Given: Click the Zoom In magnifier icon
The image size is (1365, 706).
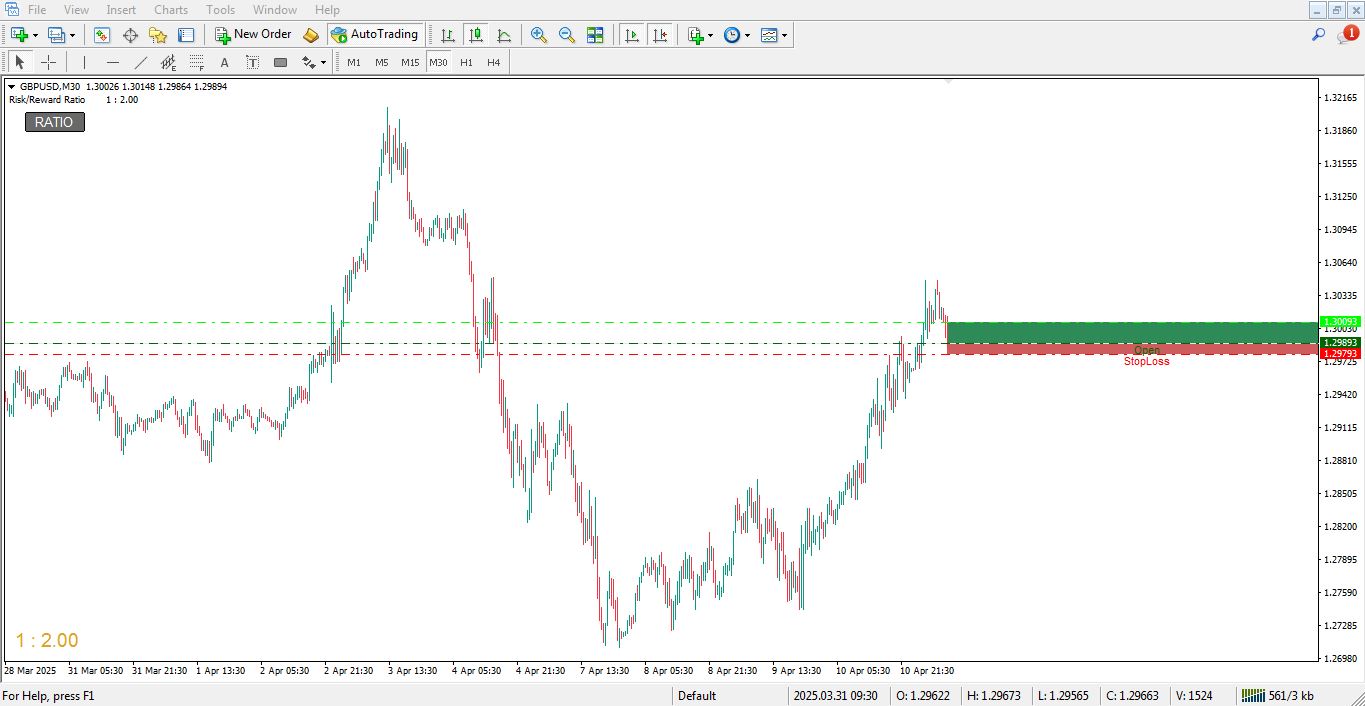Looking at the screenshot, I should [x=539, y=35].
